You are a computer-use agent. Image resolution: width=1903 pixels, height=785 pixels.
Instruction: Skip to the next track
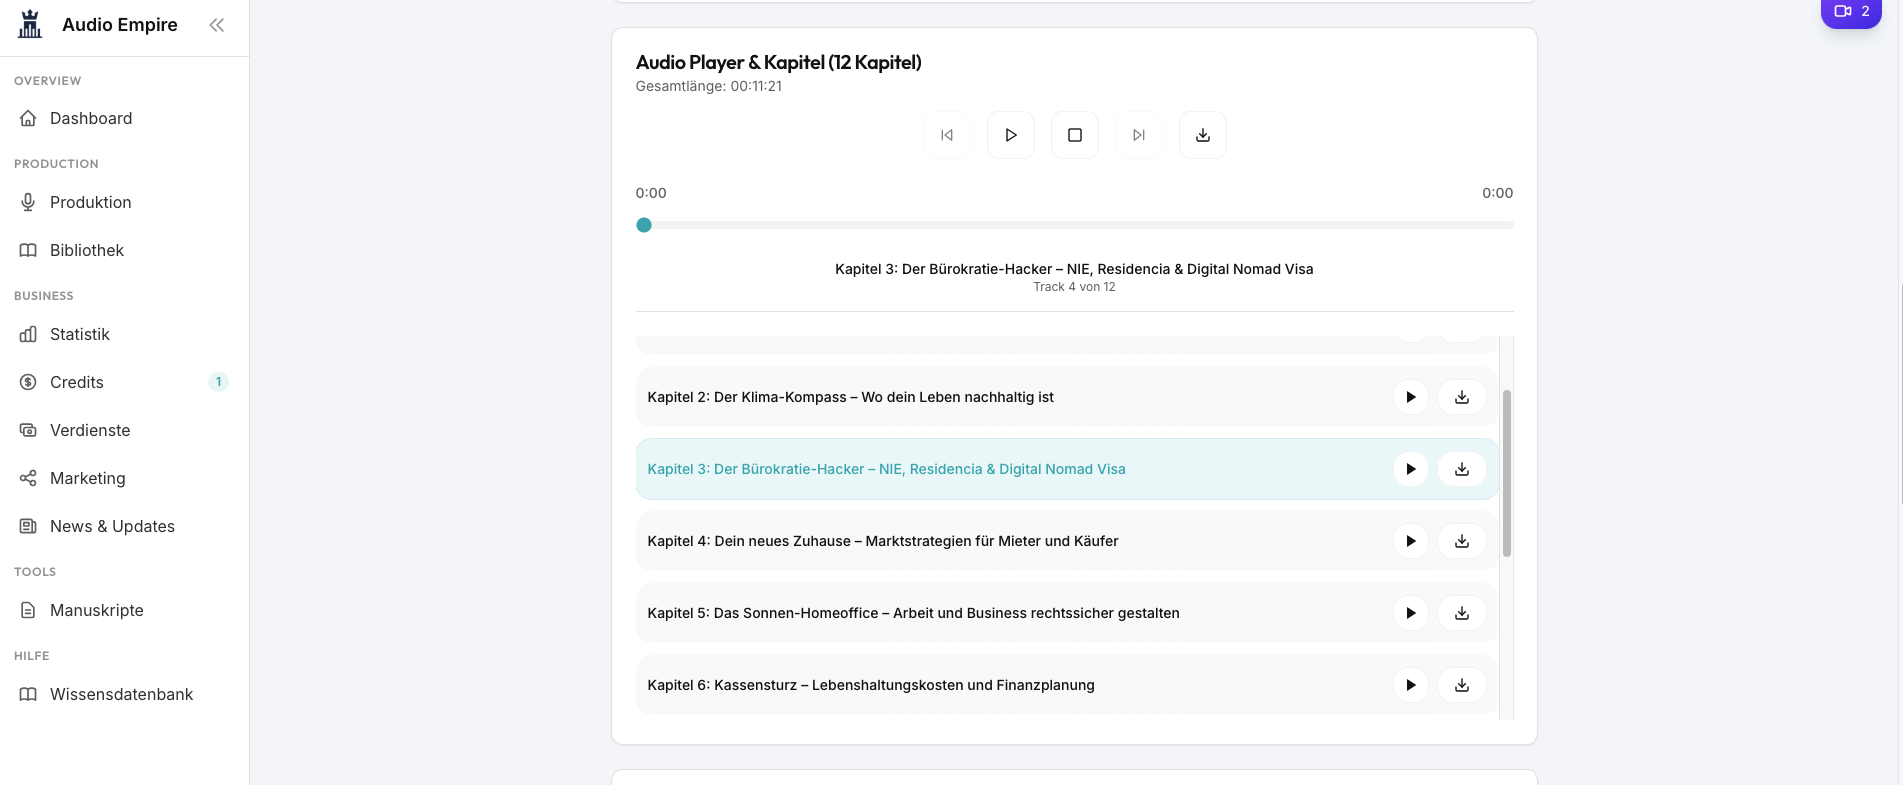coord(1139,135)
